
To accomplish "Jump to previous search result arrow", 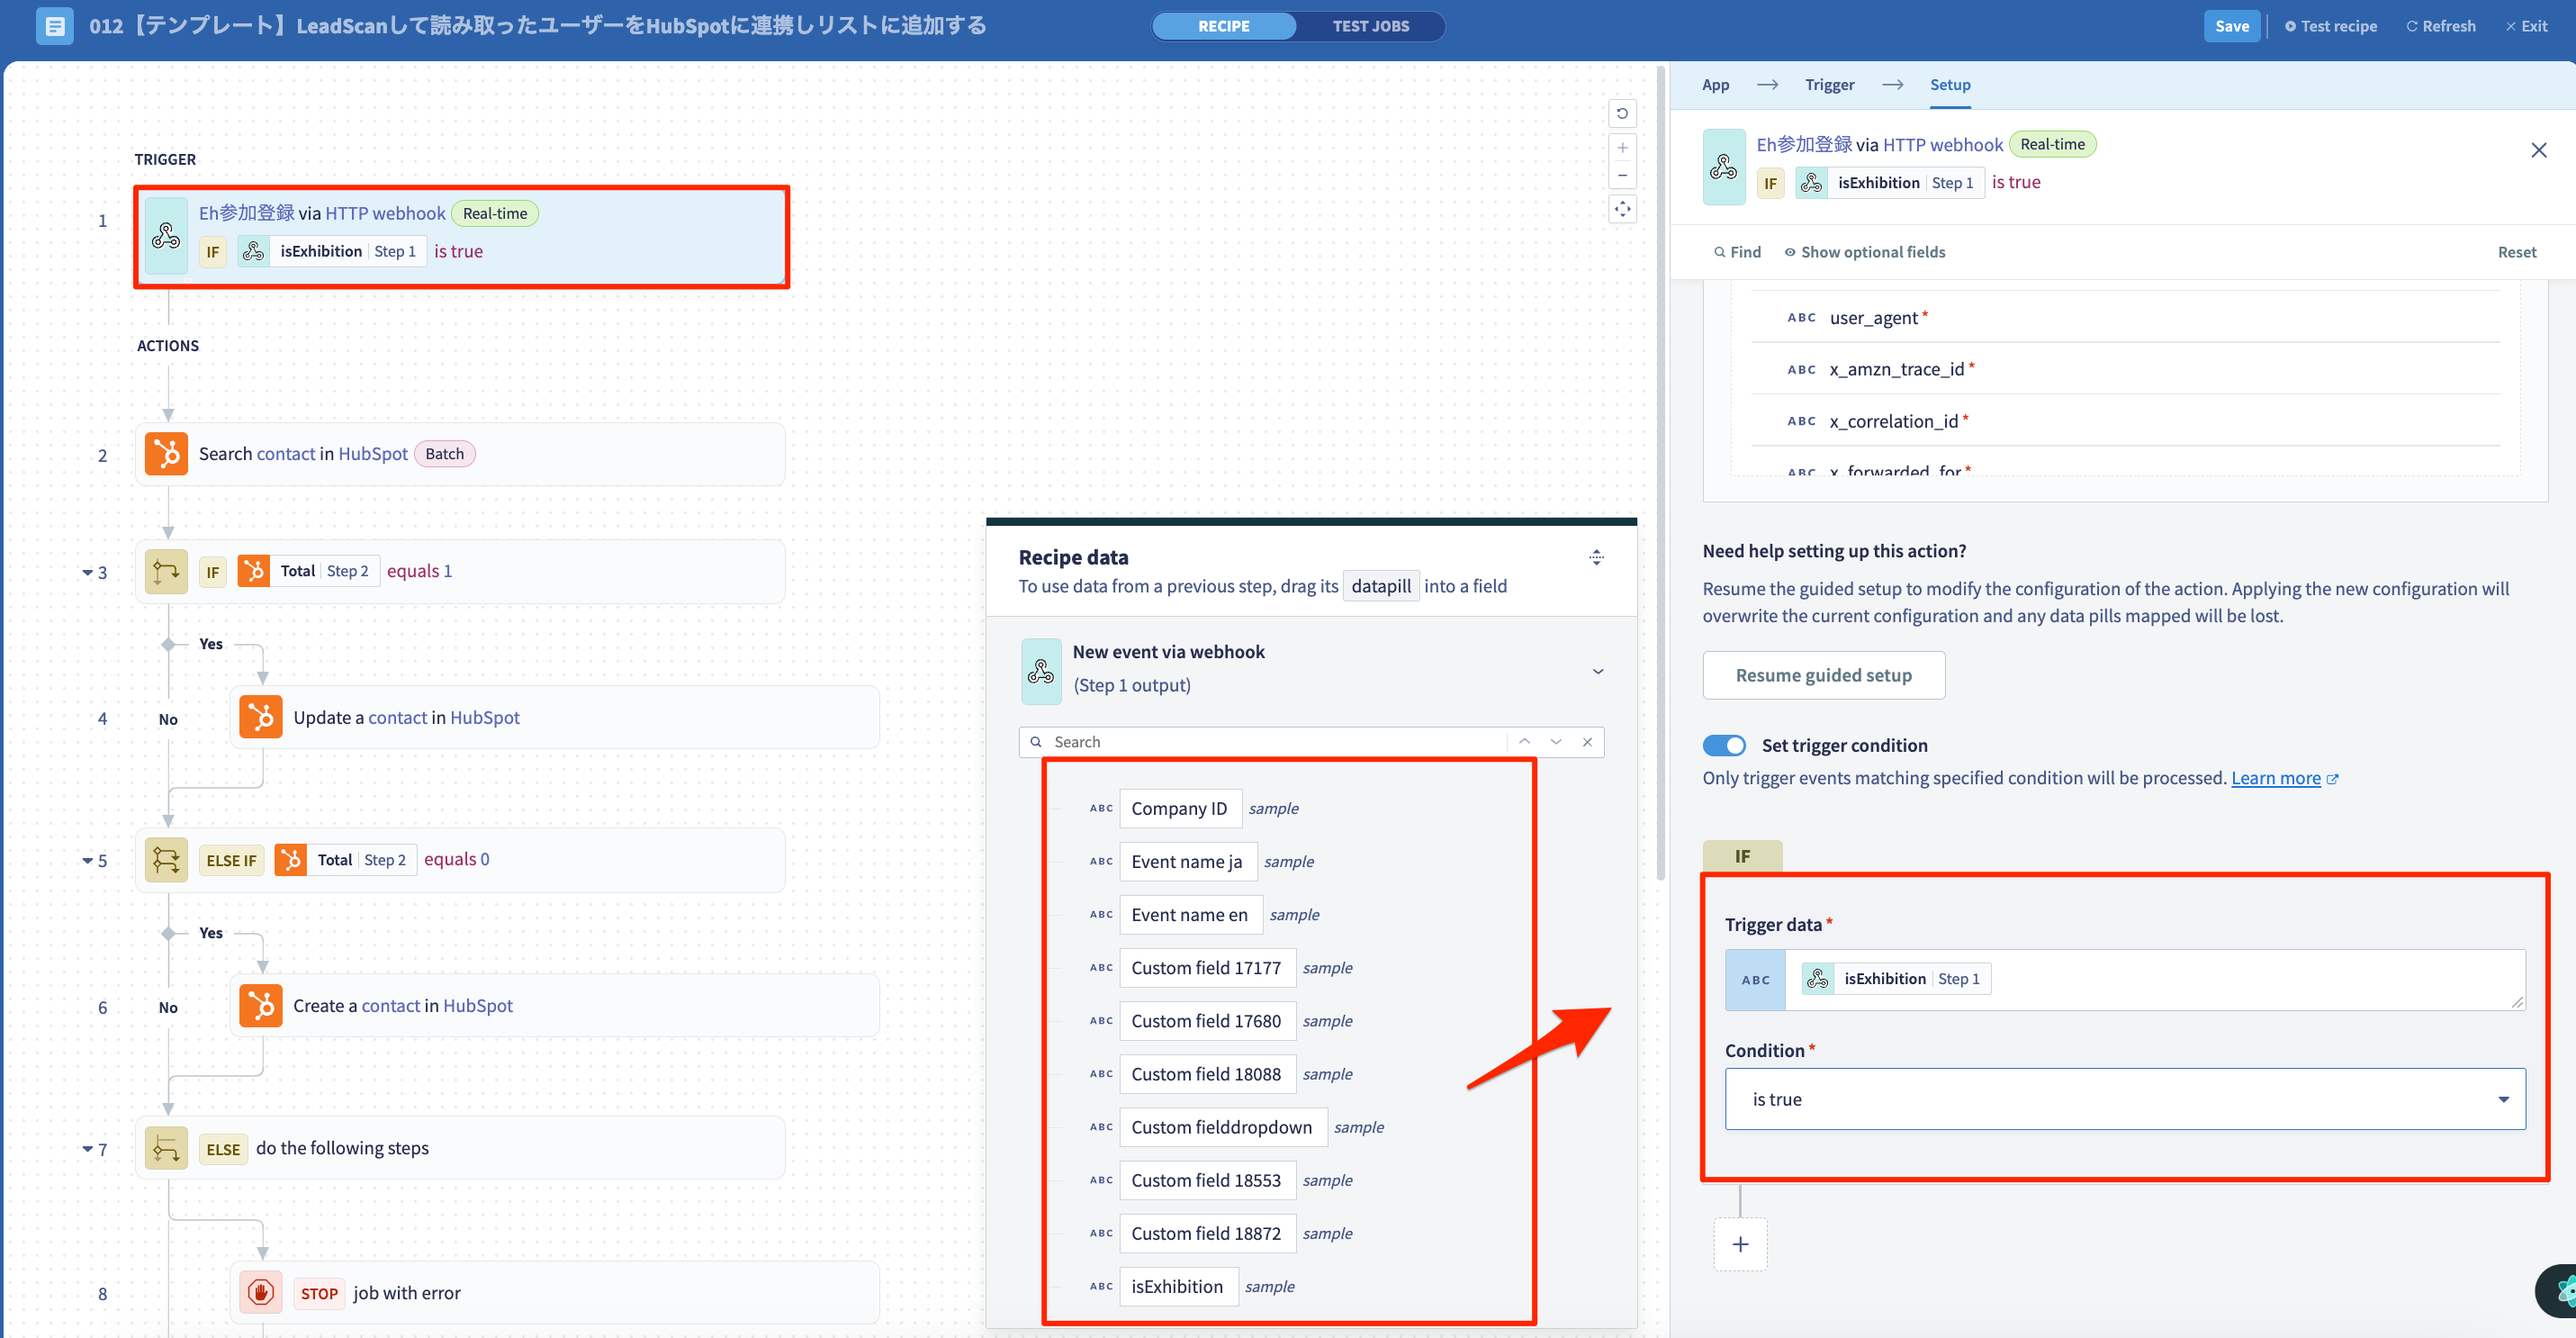I will coord(1524,742).
